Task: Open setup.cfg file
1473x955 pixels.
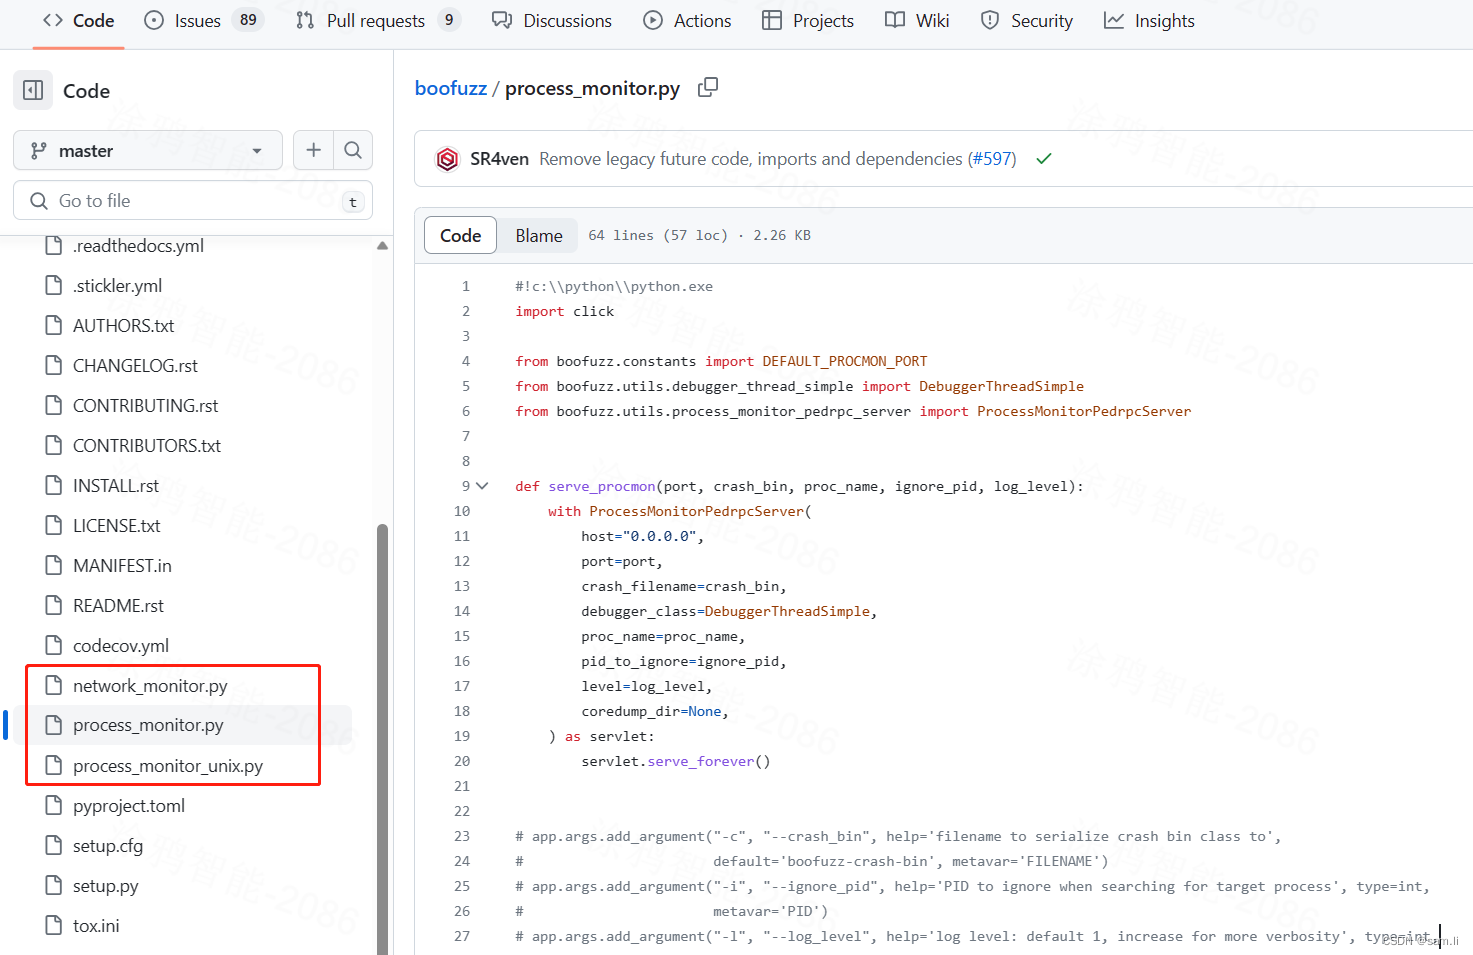Action: 108,846
